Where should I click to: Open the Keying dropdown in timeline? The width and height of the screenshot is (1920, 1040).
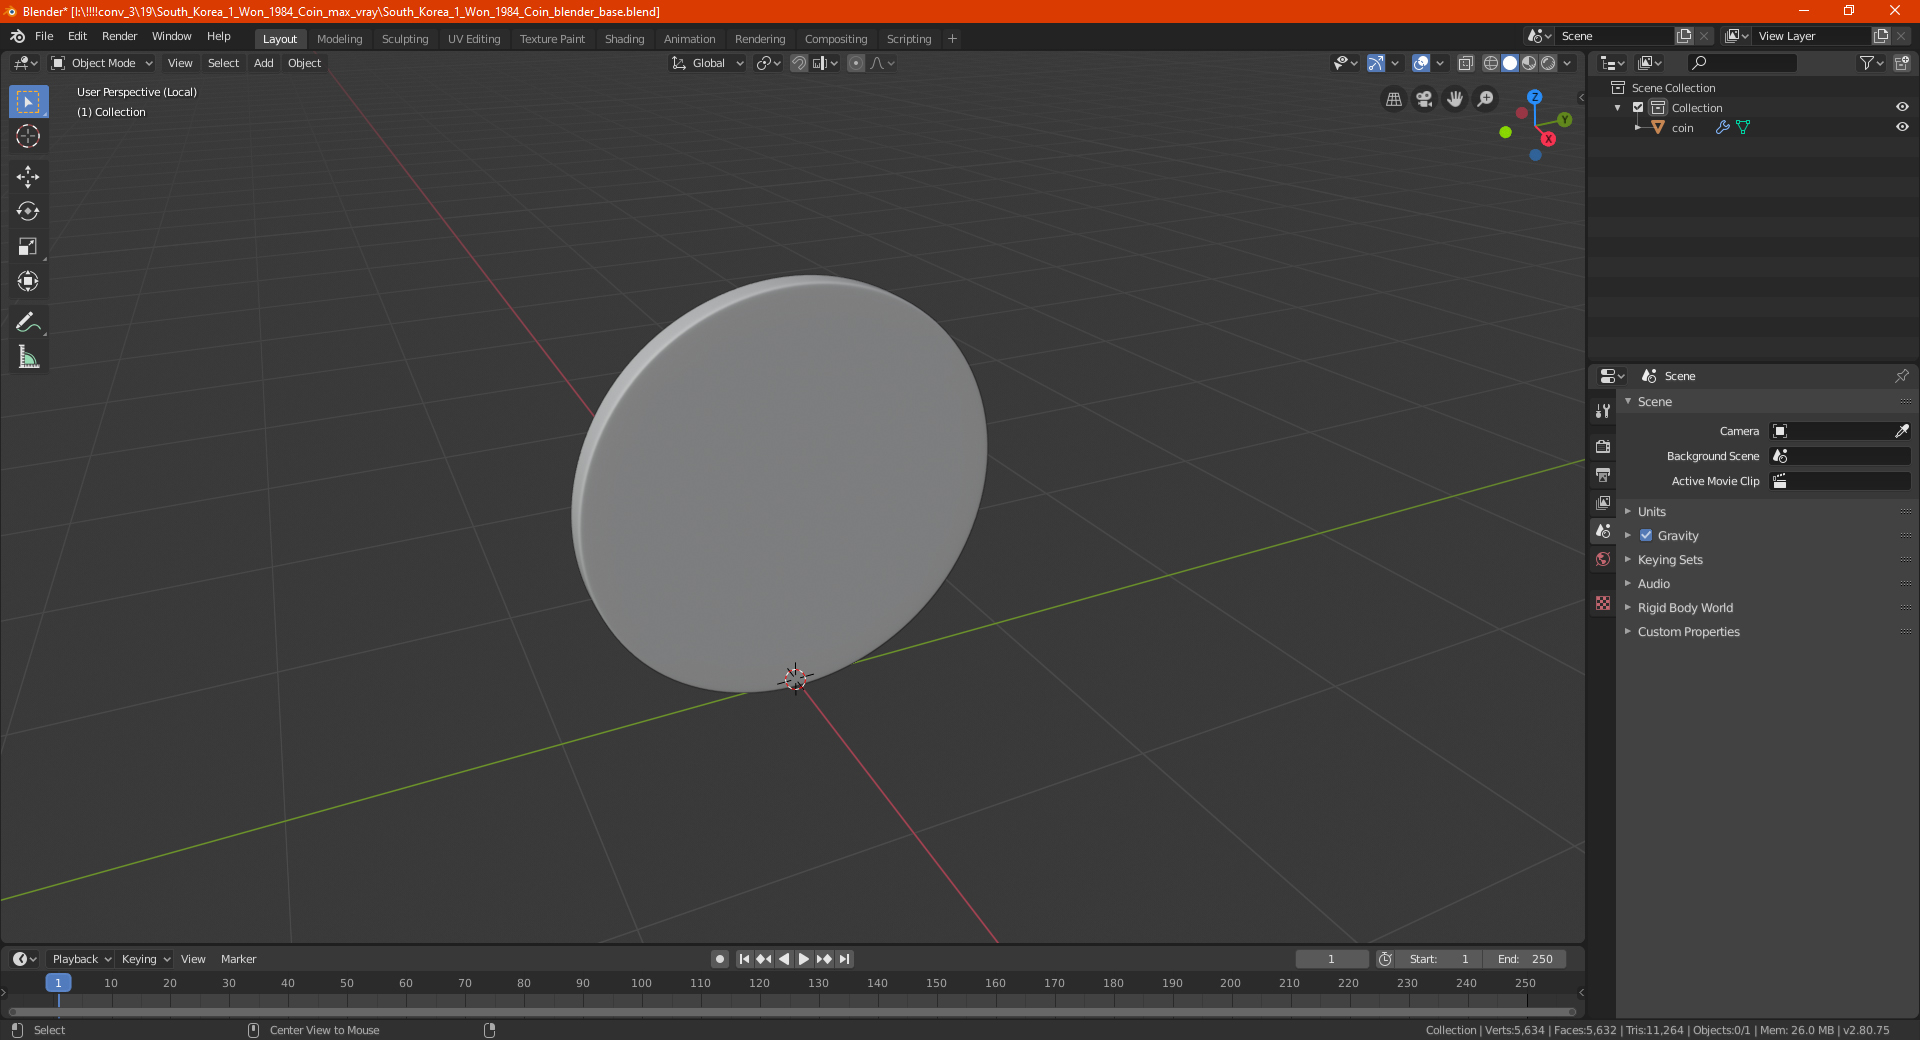click(145, 959)
